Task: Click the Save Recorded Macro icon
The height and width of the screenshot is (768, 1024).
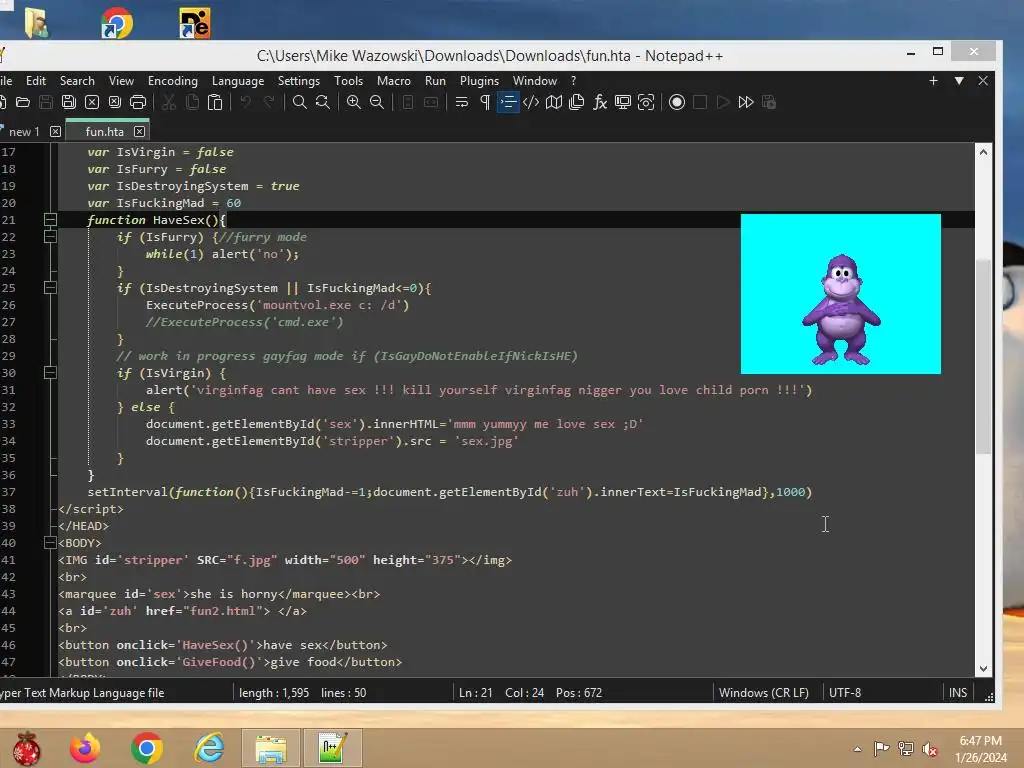Action: coord(769,102)
